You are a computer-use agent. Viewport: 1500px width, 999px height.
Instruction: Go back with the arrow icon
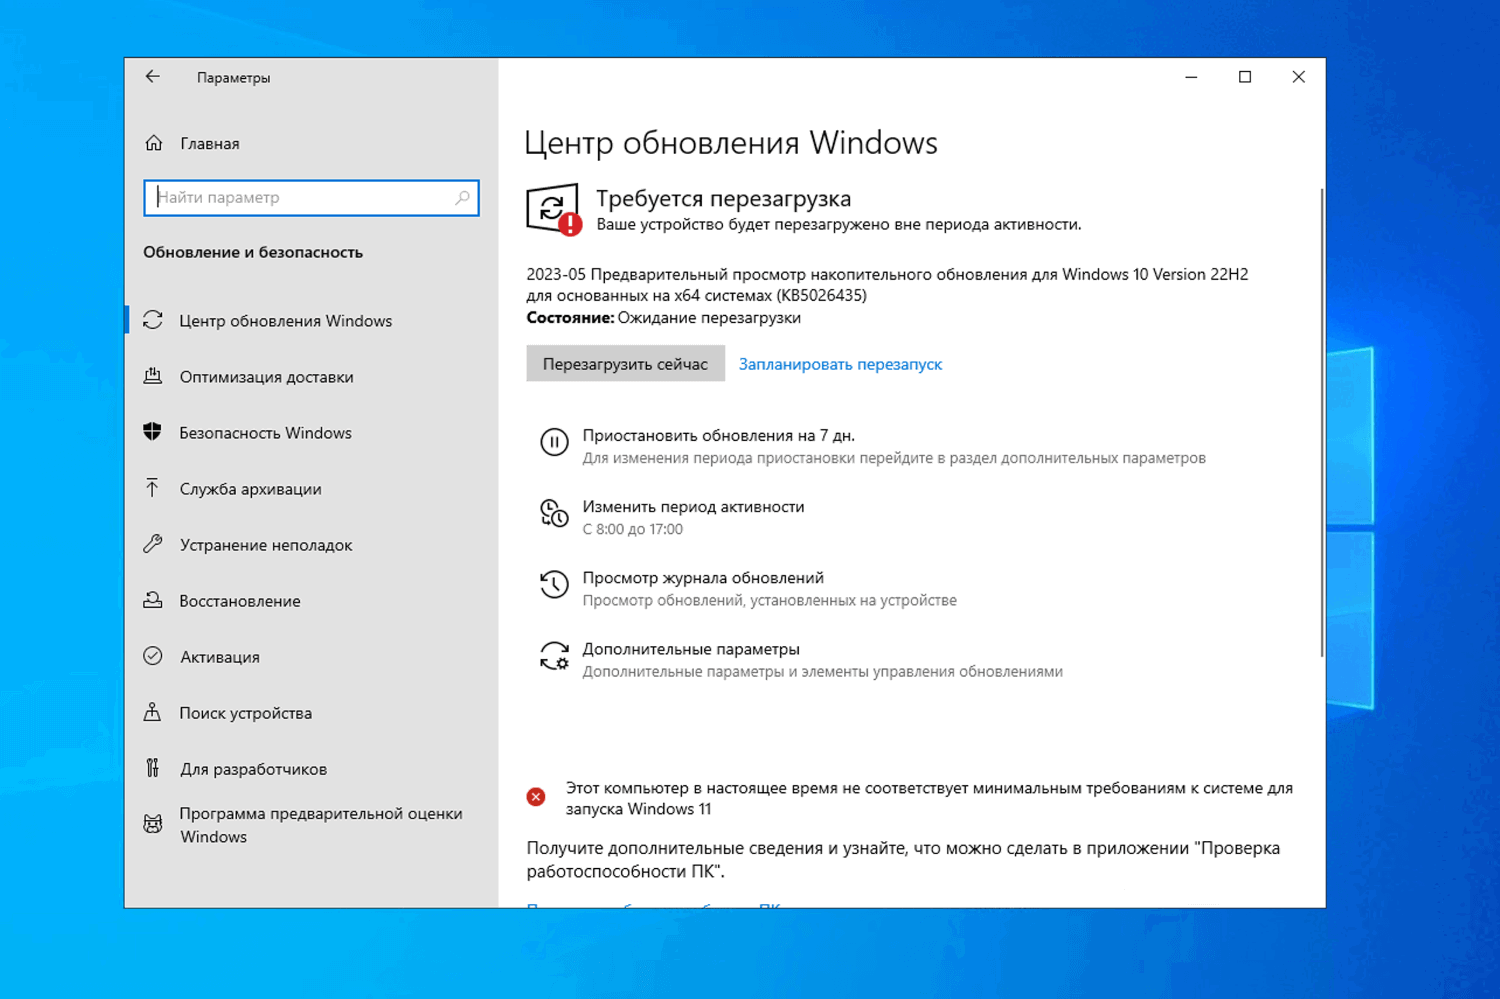pyautogui.click(x=152, y=77)
